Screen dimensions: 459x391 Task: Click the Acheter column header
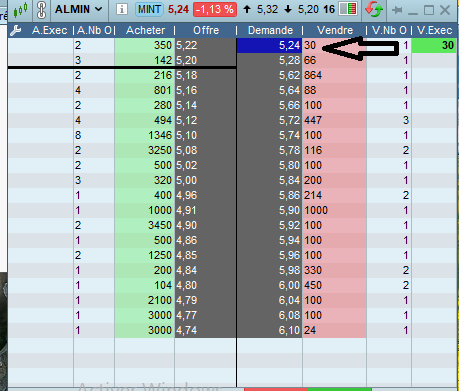pos(146,31)
